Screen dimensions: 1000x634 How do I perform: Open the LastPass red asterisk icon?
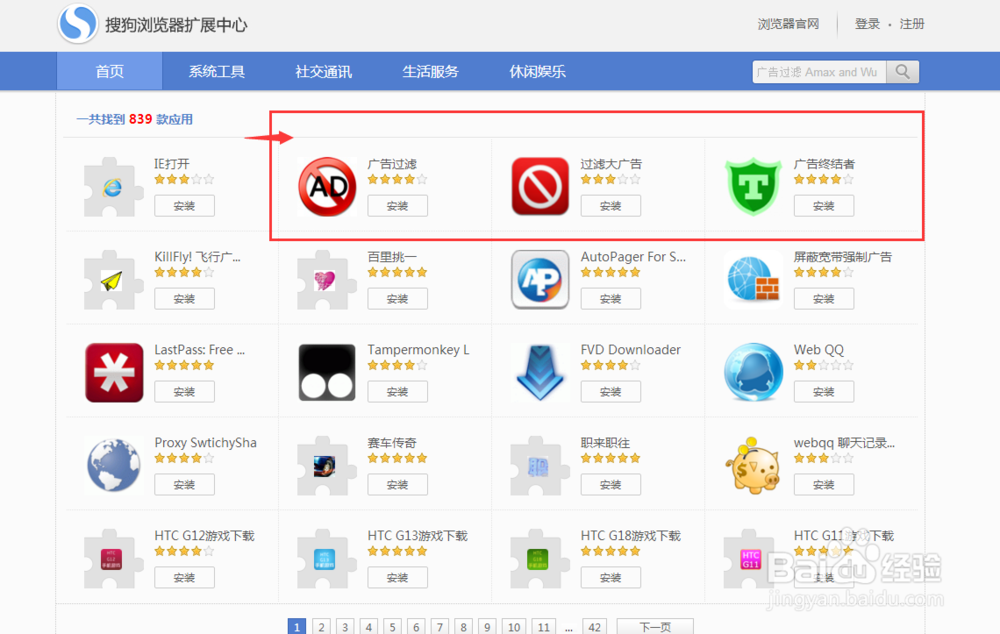pyautogui.click(x=114, y=372)
